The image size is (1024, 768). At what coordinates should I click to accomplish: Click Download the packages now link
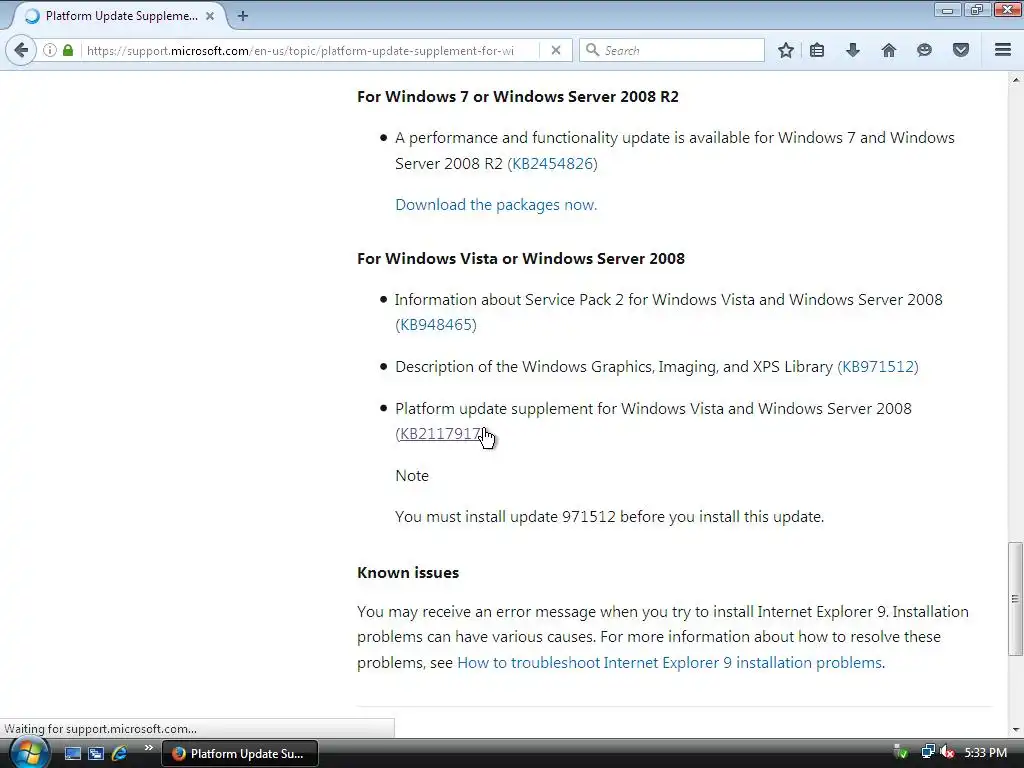coord(496,205)
